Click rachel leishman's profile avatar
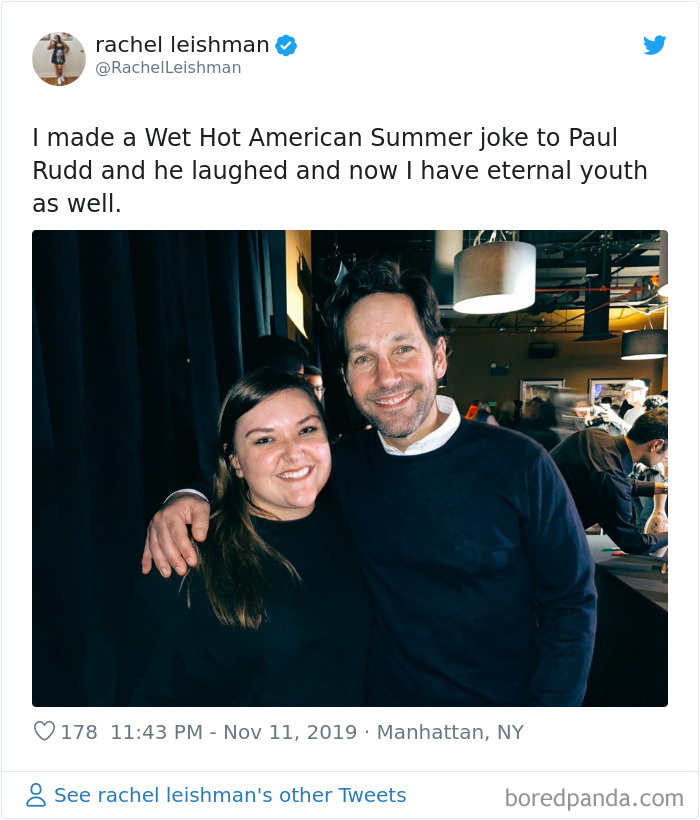The image size is (700, 820). click(59, 58)
